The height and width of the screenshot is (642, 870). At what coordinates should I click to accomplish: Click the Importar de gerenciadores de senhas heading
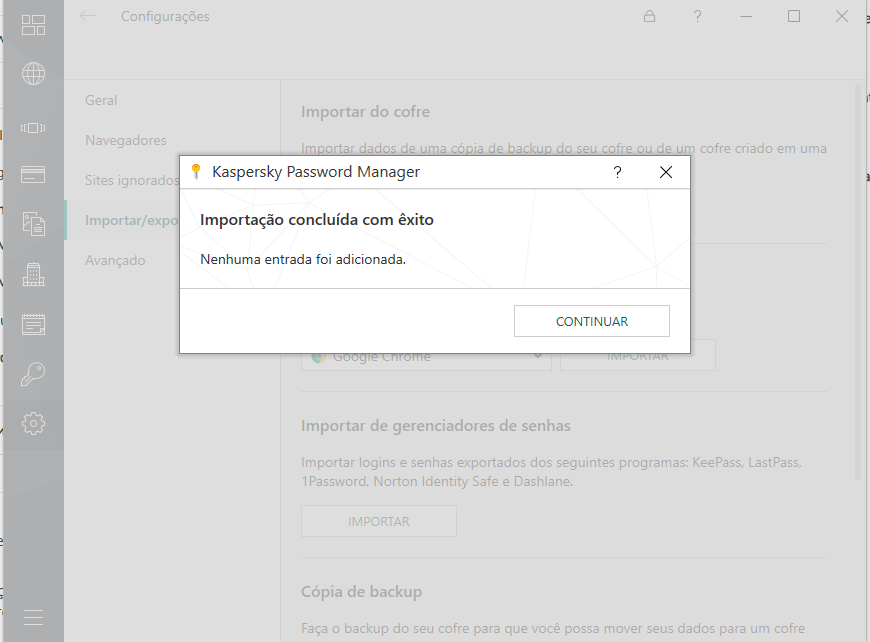(436, 426)
